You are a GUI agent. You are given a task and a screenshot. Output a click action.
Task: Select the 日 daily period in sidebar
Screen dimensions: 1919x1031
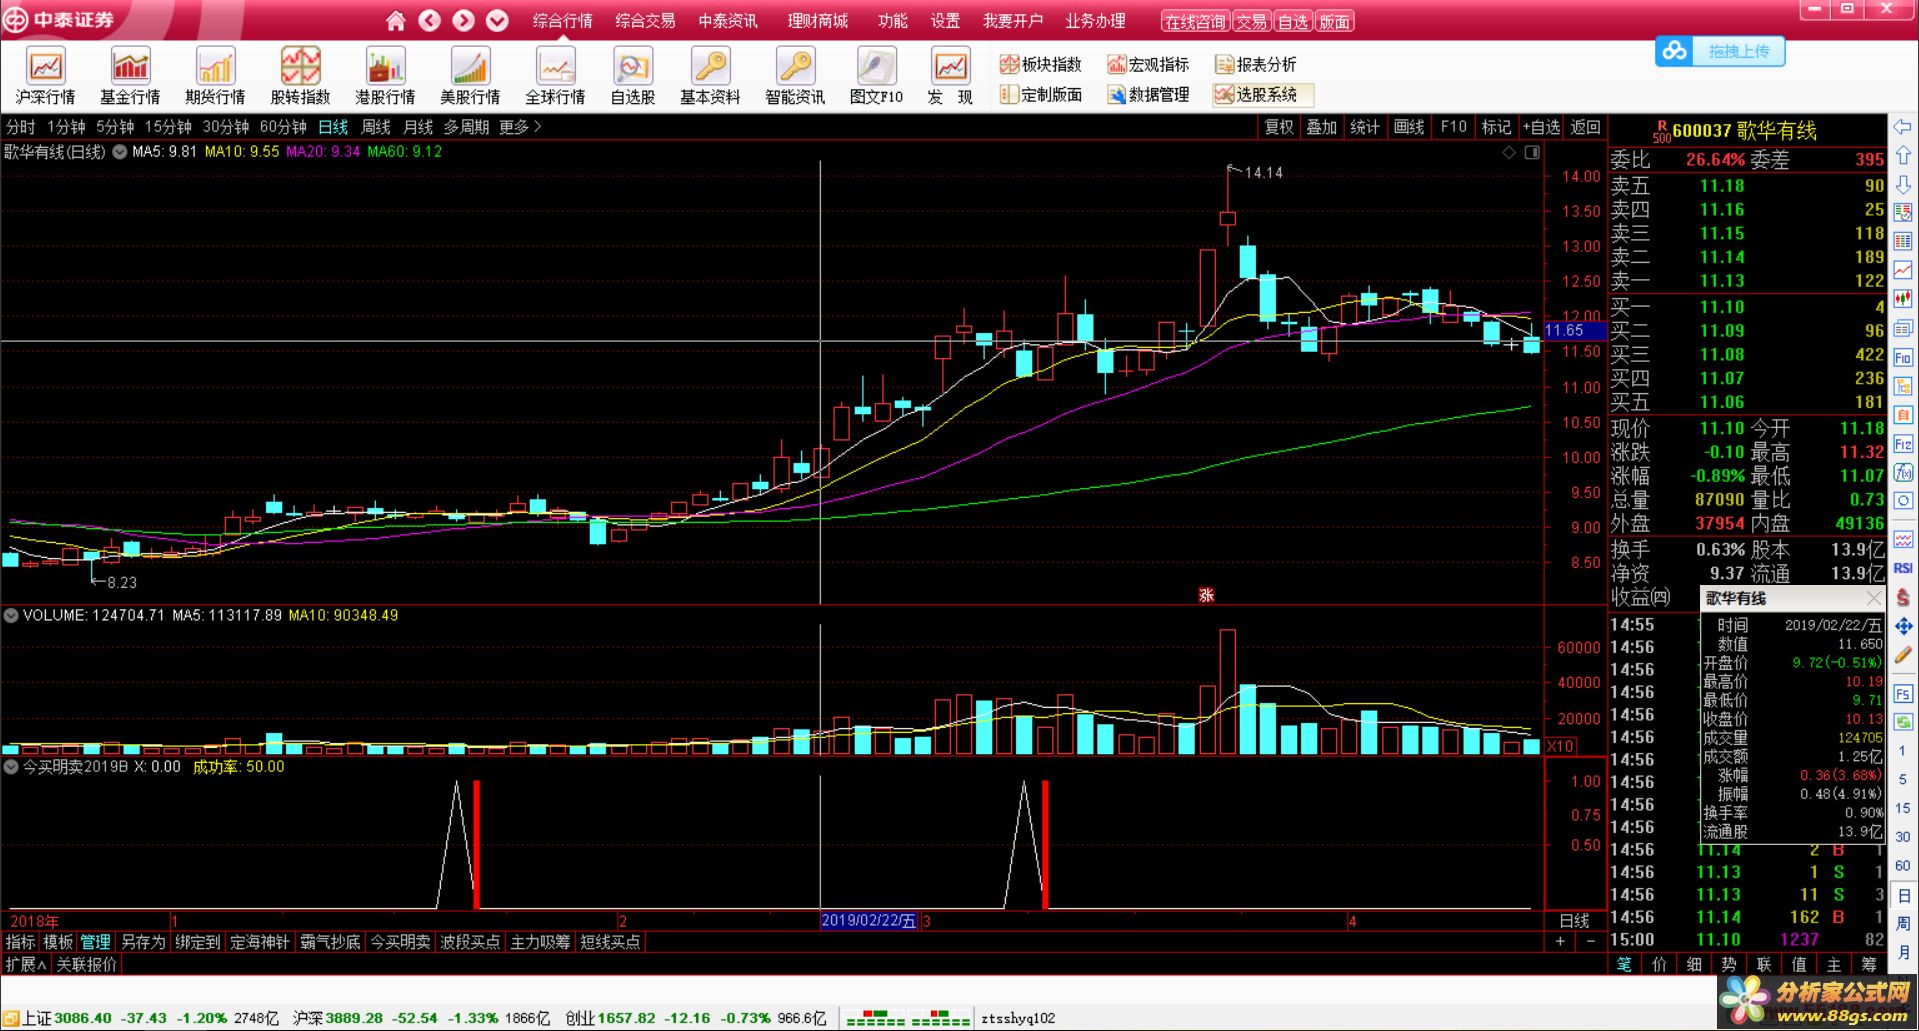pyautogui.click(x=1903, y=895)
